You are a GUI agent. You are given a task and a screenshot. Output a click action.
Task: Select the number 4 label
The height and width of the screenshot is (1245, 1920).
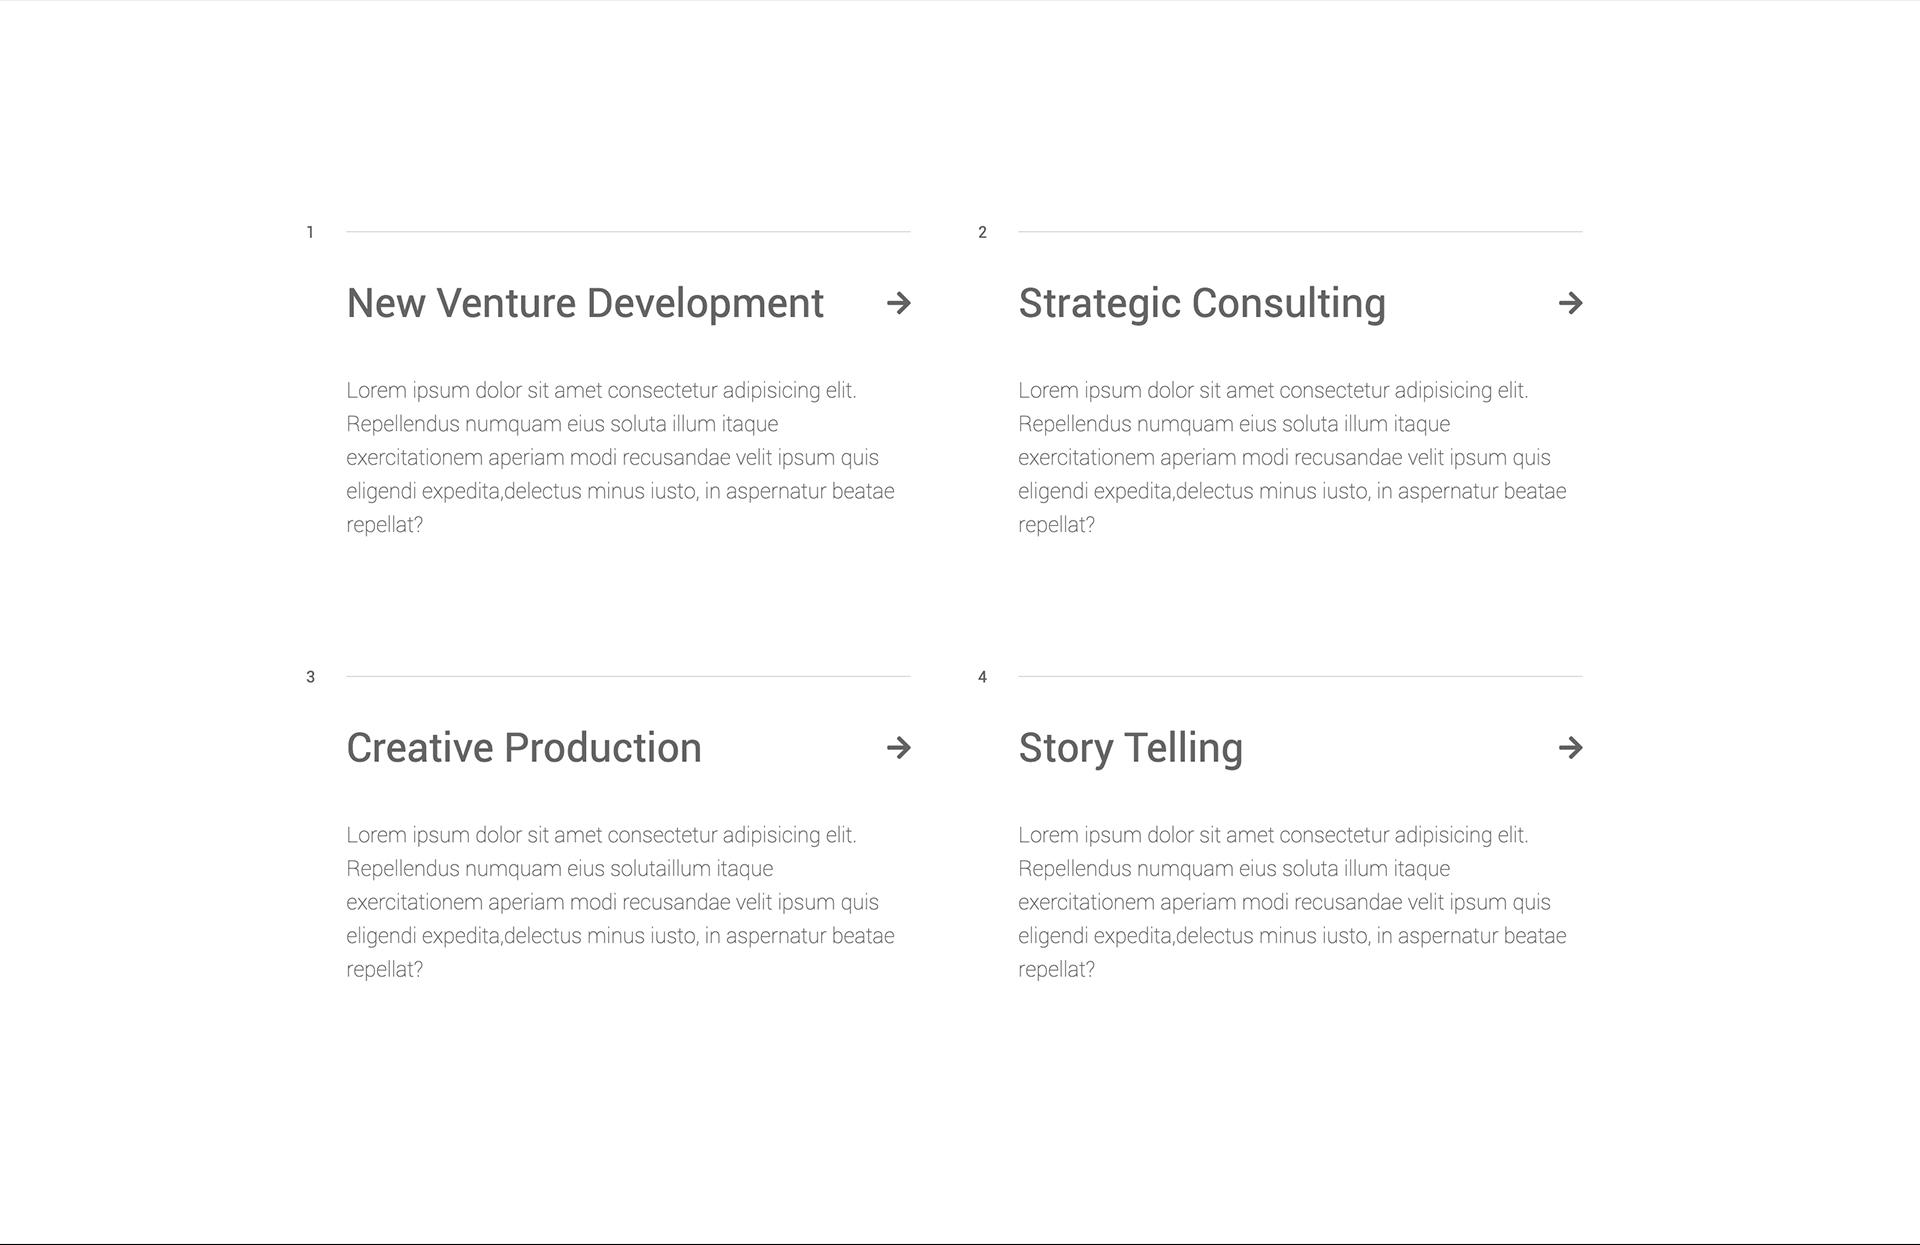[982, 677]
